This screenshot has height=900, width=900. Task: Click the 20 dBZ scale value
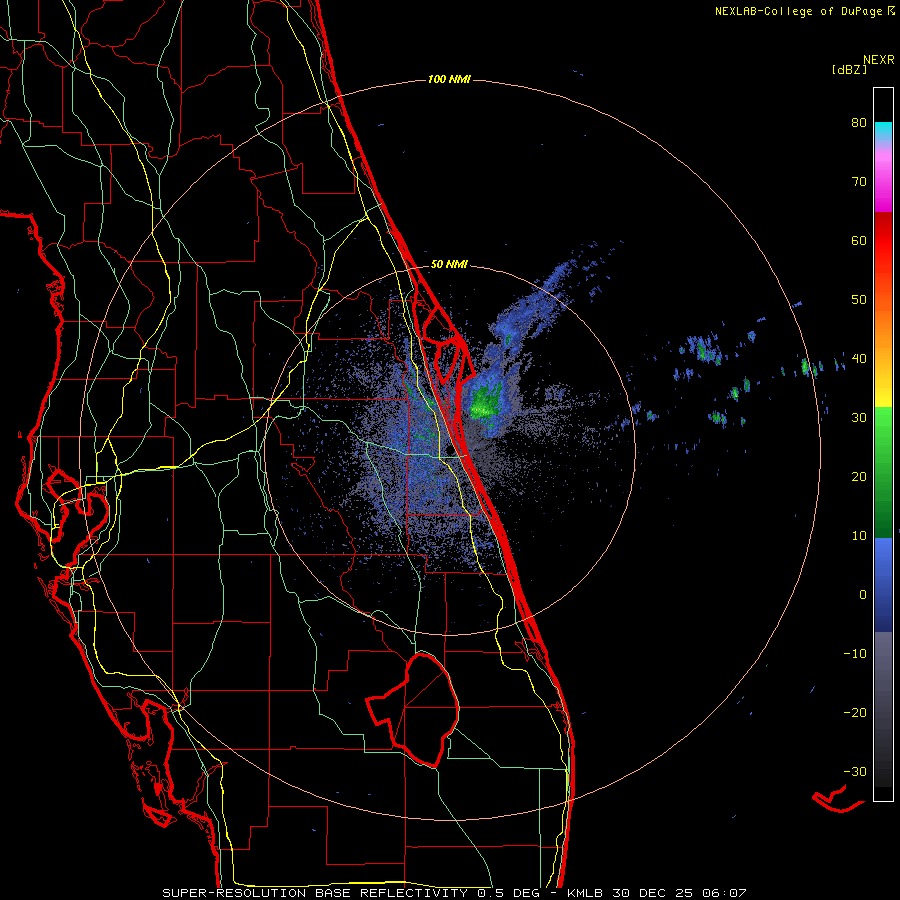point(859,476)
